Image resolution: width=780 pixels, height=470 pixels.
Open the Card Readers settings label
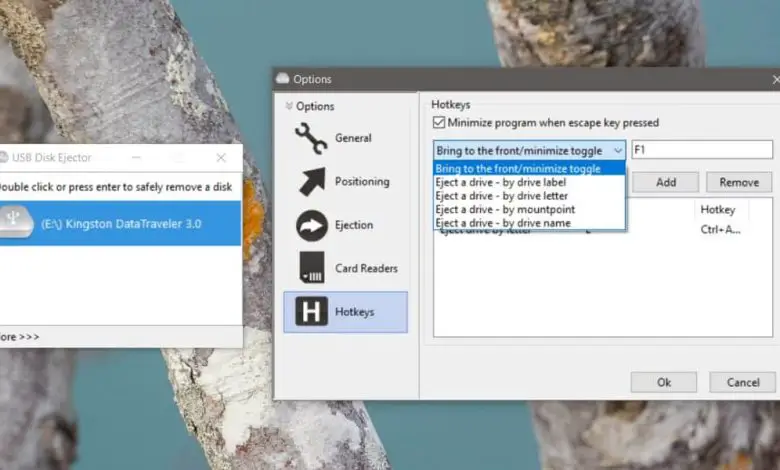tap(366, 269)
